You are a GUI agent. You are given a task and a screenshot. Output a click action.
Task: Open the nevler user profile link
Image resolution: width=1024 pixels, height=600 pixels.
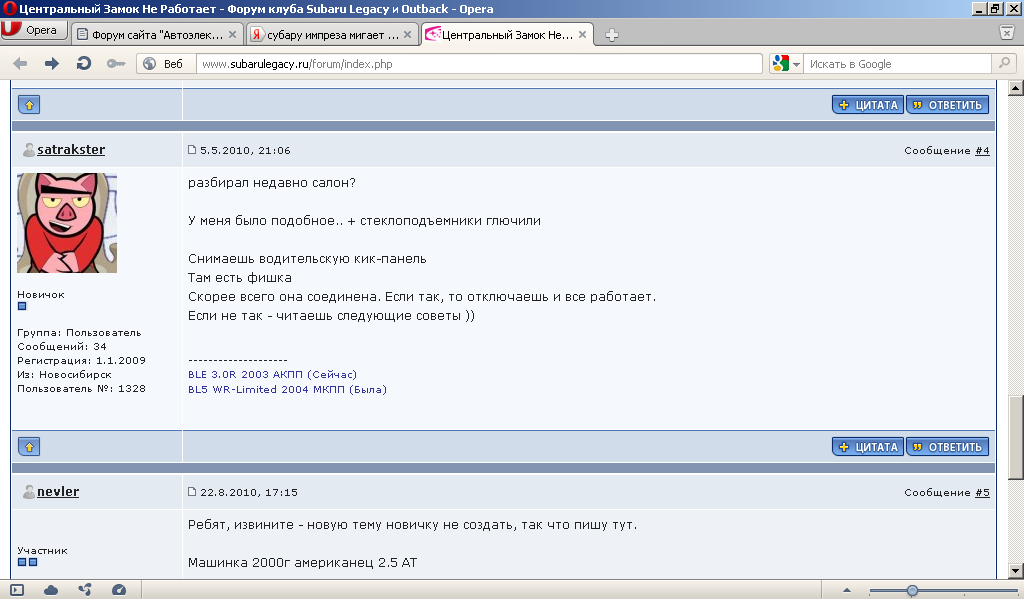pyautogui.click(x=57, y=492)
